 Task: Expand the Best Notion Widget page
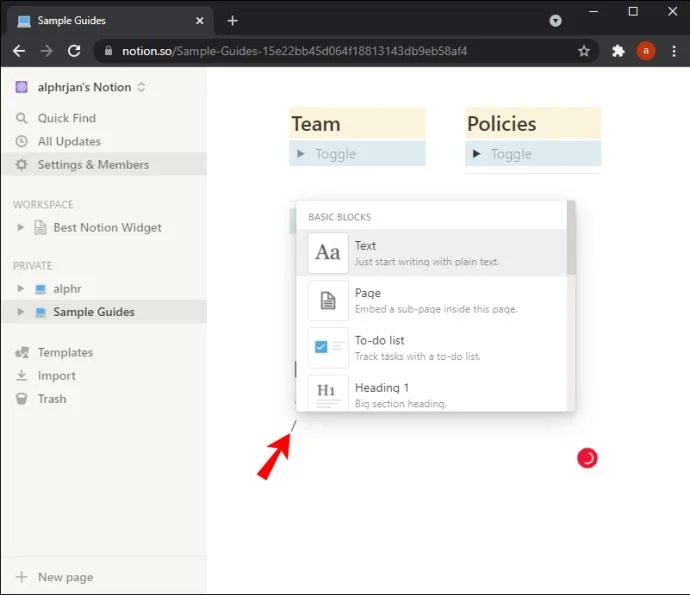(x=20, y=227)
